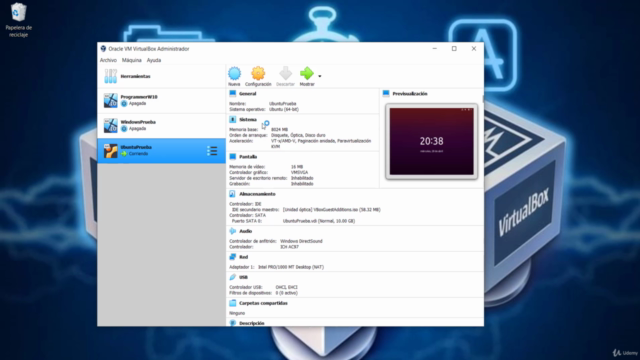The height and width of the screenshot is (360, 640).
Task: Maximize the VirtualBox window
Action: [x=454, y=49]
